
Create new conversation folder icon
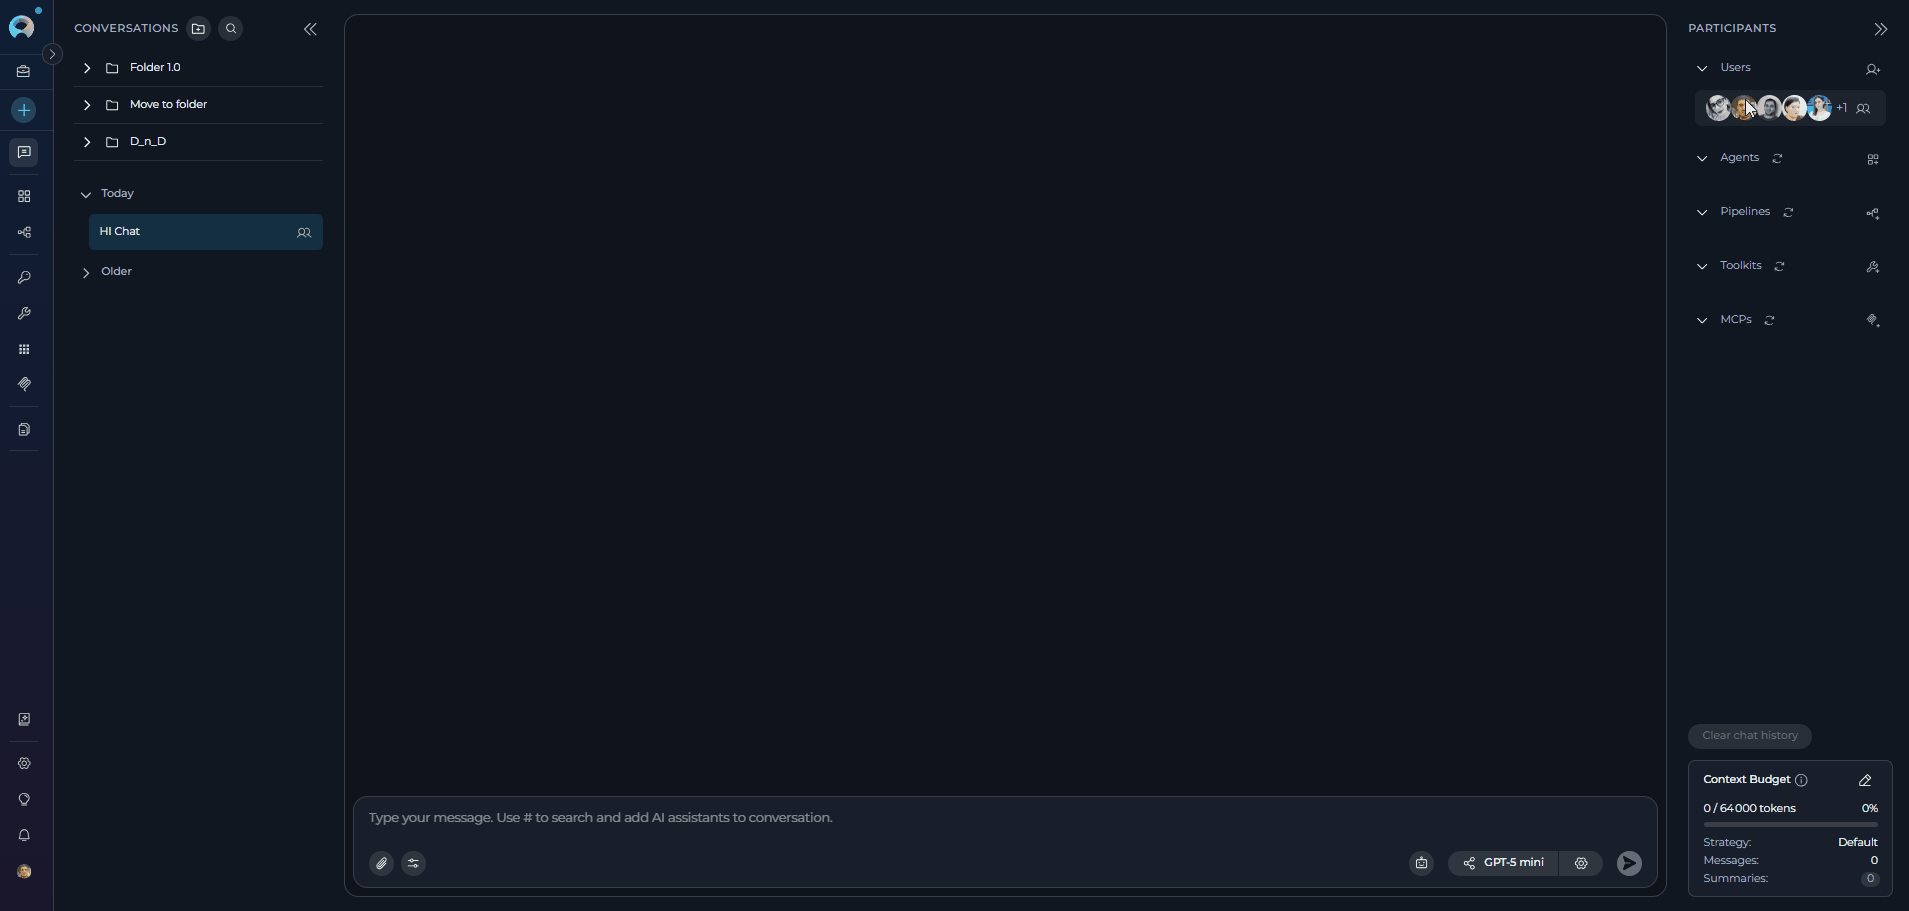pos(199,28)
